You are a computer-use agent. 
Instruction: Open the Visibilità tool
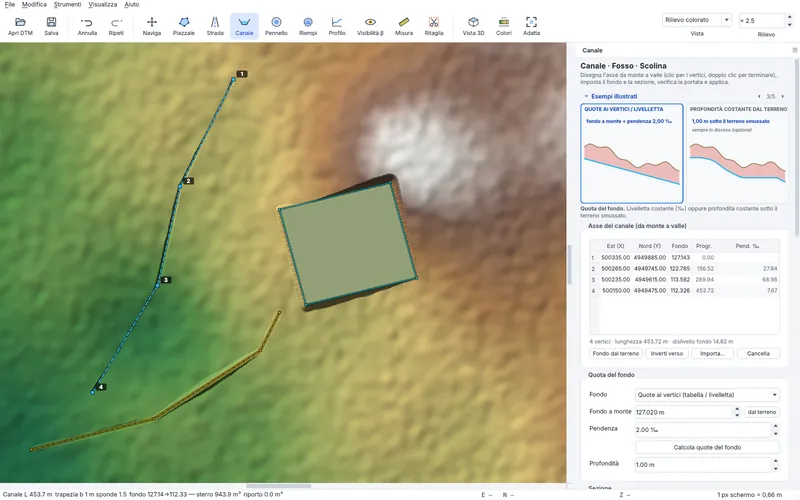tap(370, 26)
